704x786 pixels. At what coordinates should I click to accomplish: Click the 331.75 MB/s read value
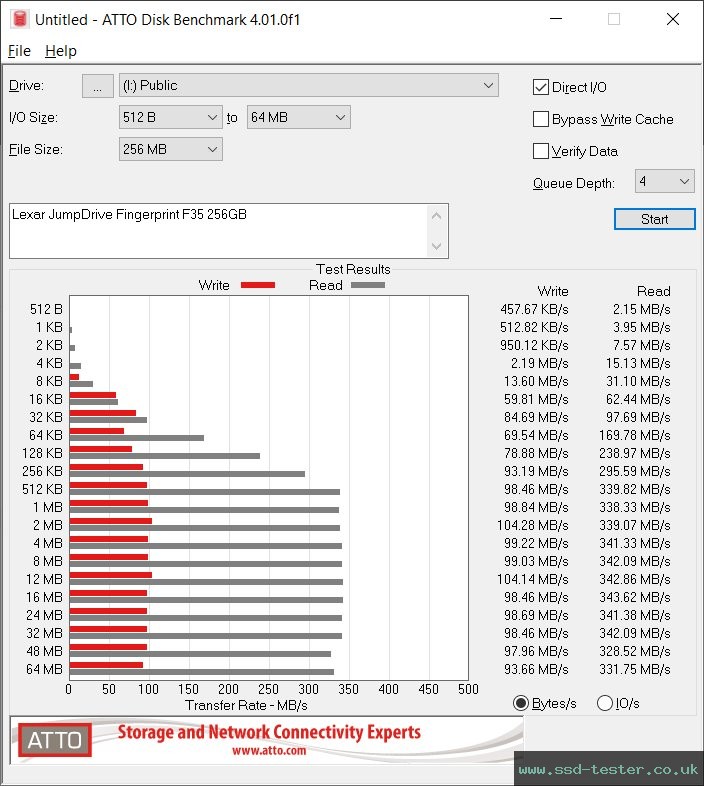[635, 669]
